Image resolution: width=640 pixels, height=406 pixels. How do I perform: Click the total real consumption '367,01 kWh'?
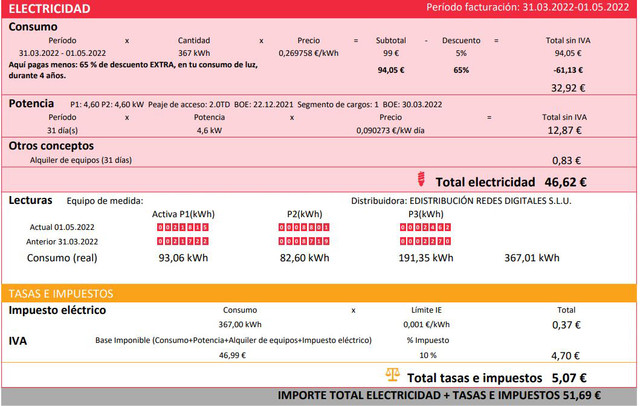[x=532, y=258]
